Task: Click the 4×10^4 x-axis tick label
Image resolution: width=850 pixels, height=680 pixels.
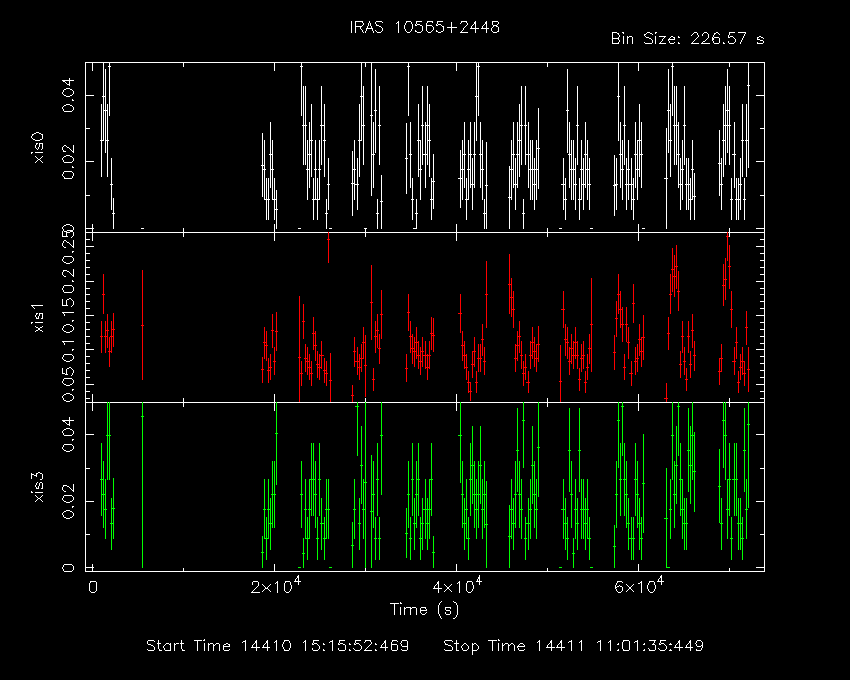Action: point(457,586)
